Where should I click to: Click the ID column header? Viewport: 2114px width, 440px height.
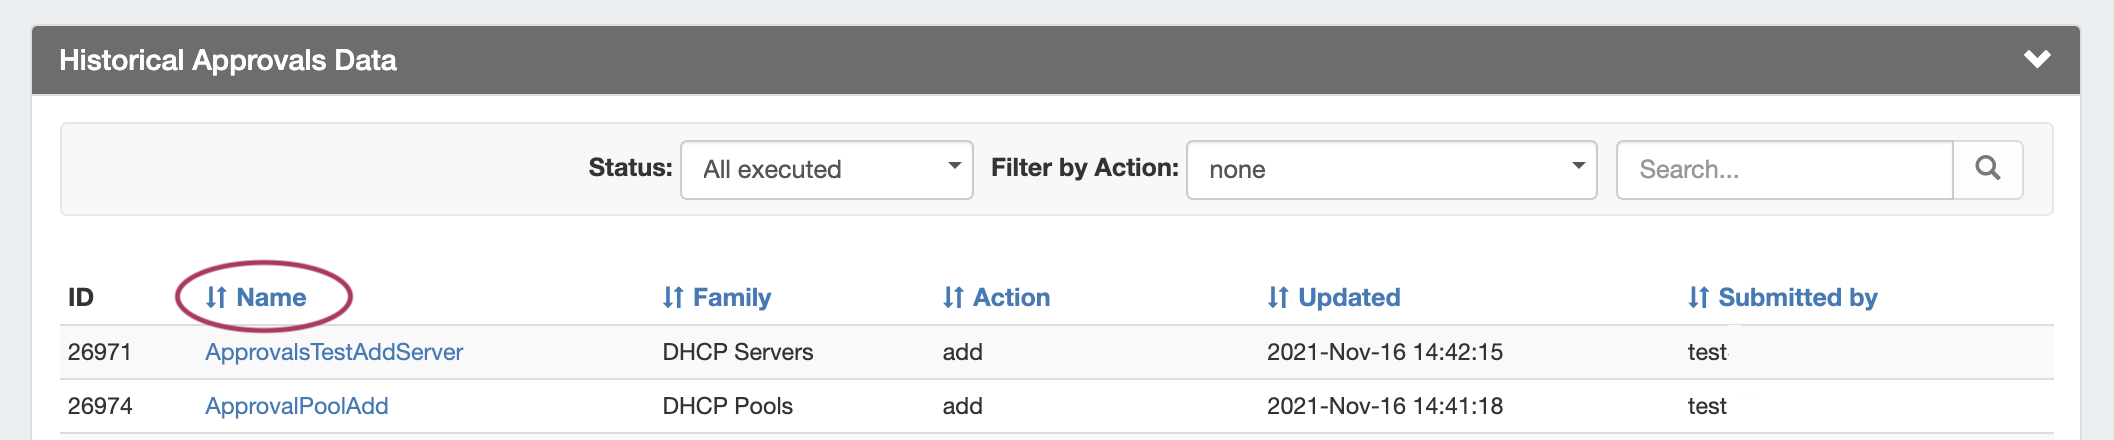click(x=81, y=298)
